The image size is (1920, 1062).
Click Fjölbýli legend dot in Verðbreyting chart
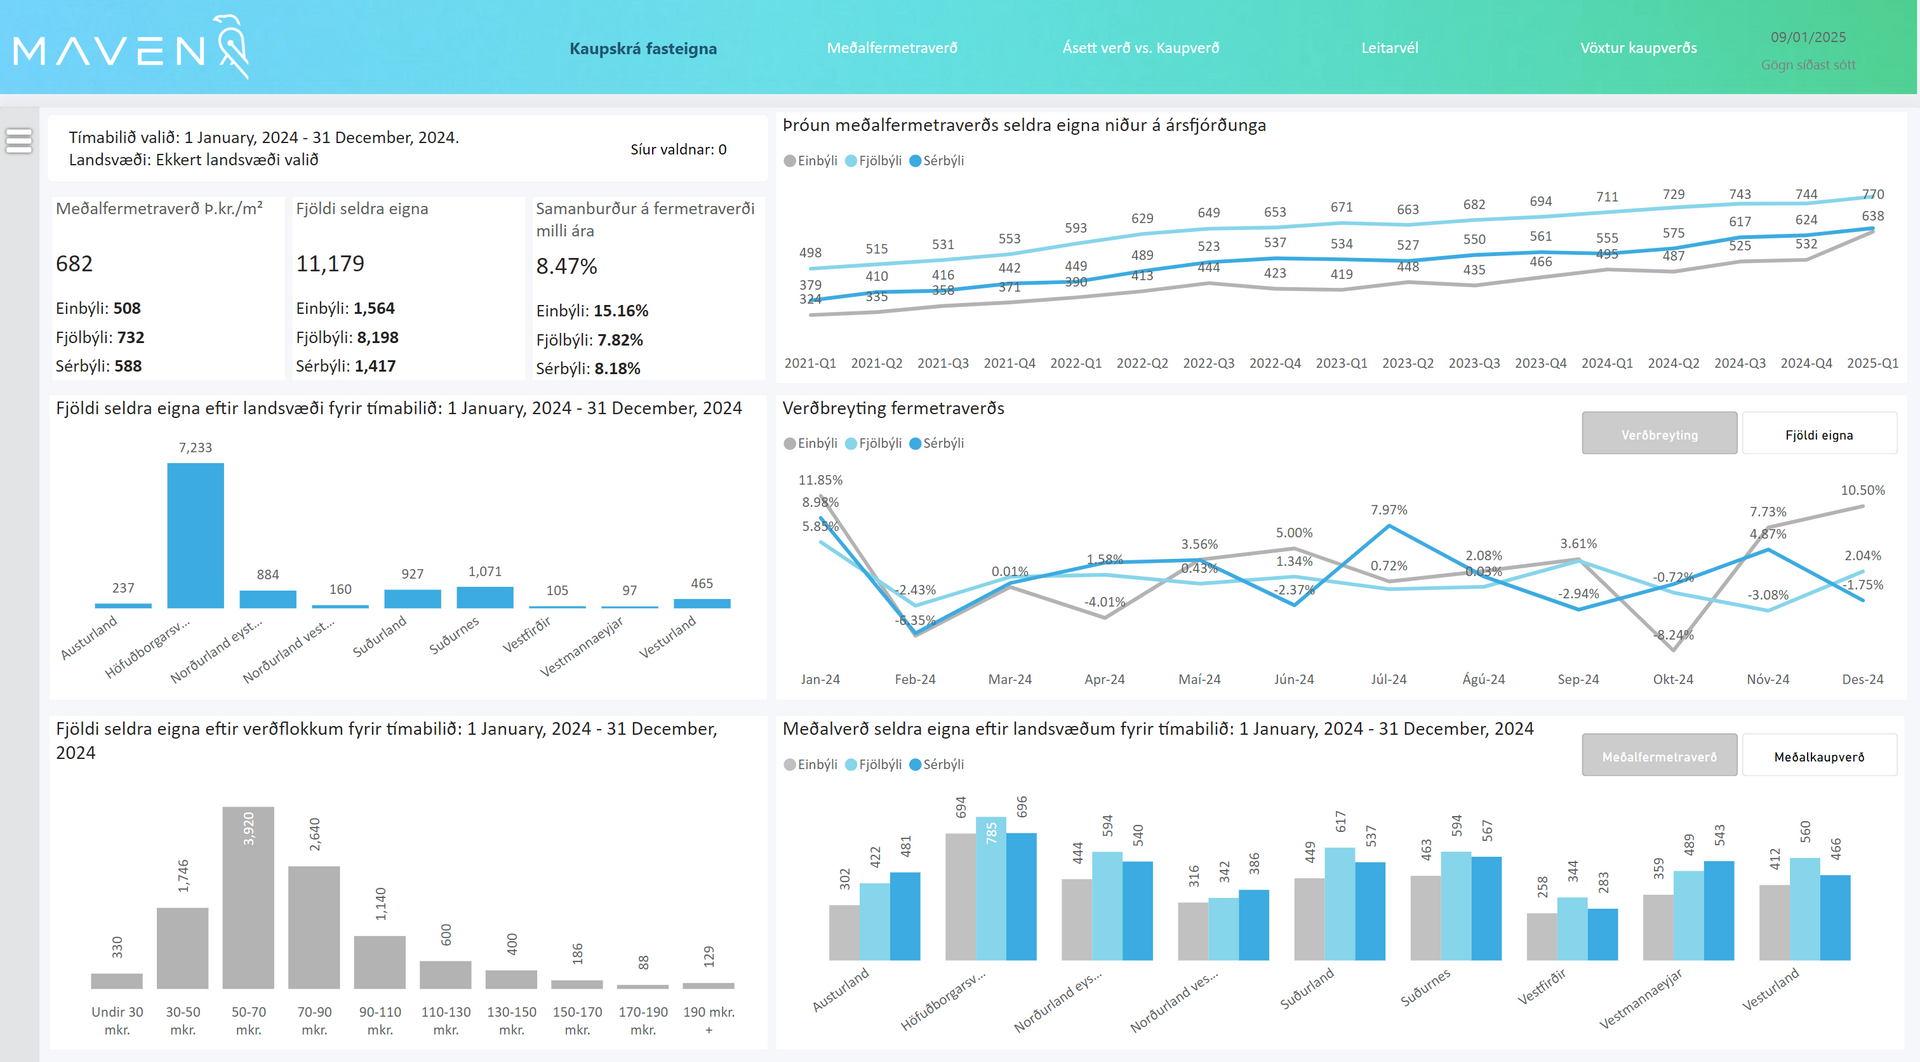click(x=851, y=444)
